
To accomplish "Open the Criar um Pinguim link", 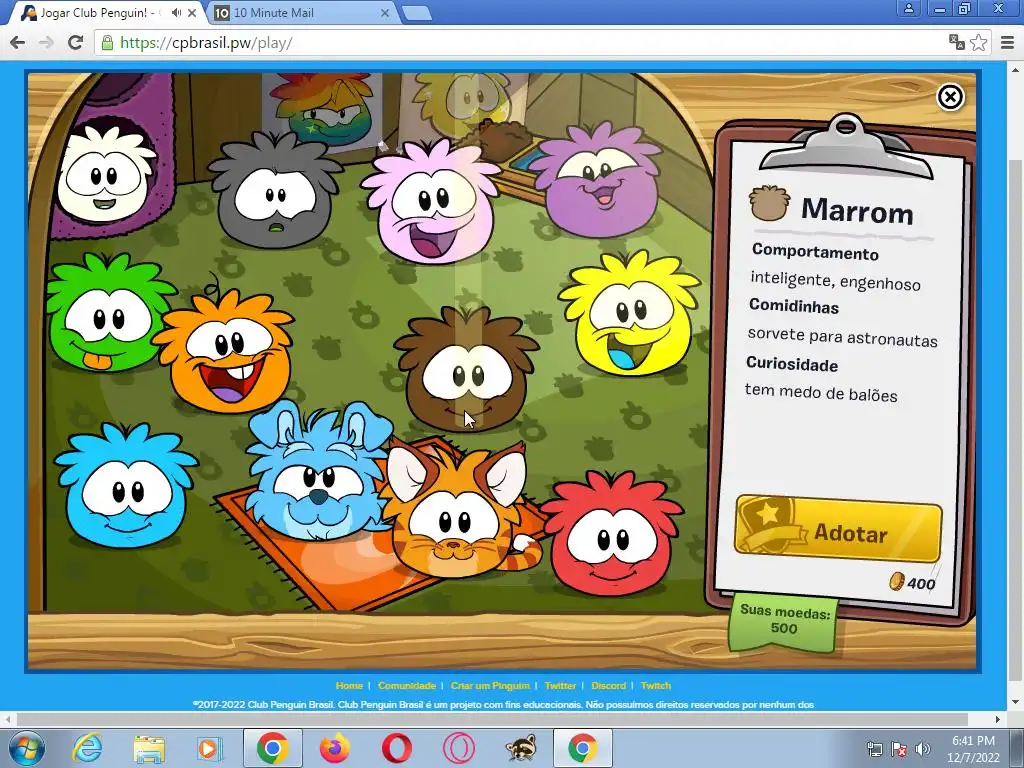I will tap(490, 686).
